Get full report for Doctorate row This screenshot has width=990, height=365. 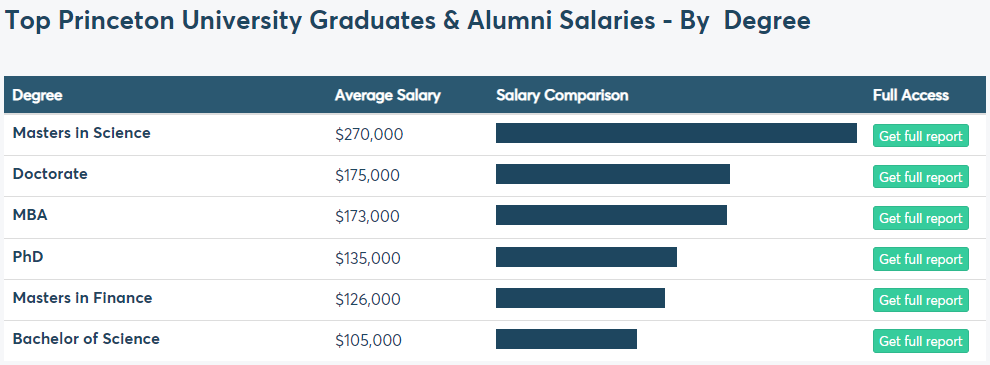pos(921,177)
